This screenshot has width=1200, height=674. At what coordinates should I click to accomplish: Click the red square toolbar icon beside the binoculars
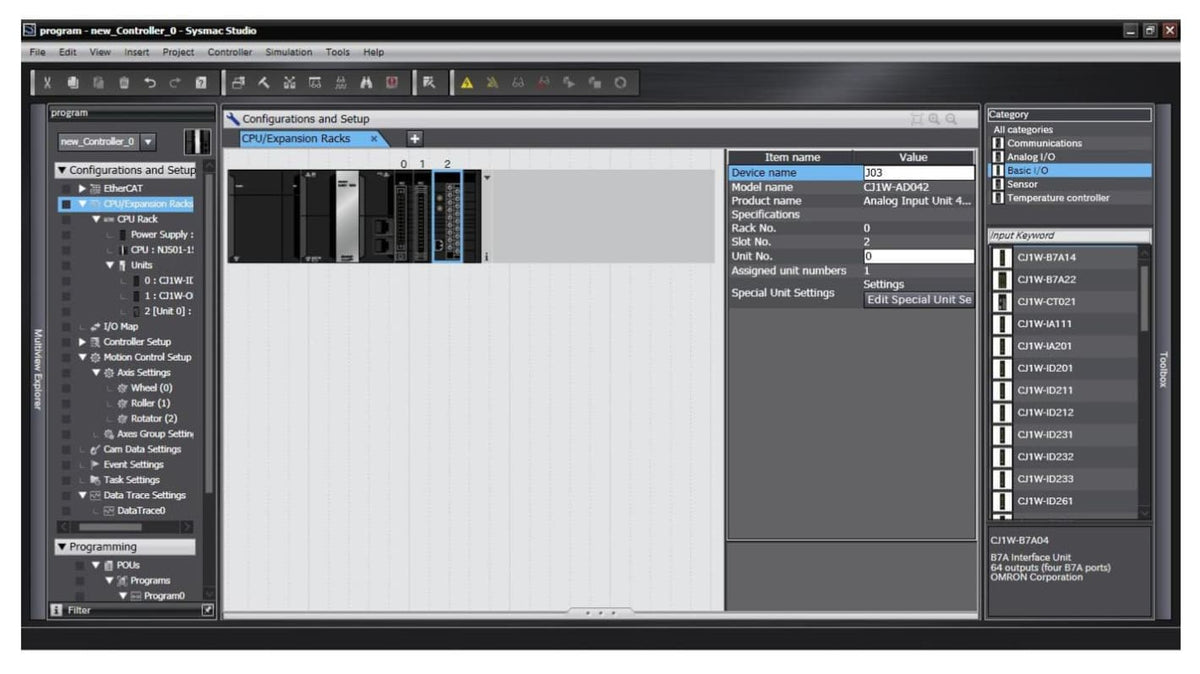coord(392,83)
